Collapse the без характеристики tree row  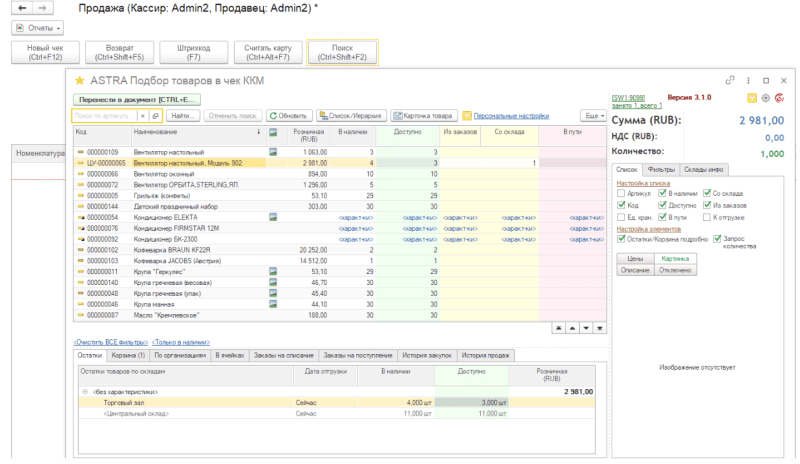click(85, 391)
